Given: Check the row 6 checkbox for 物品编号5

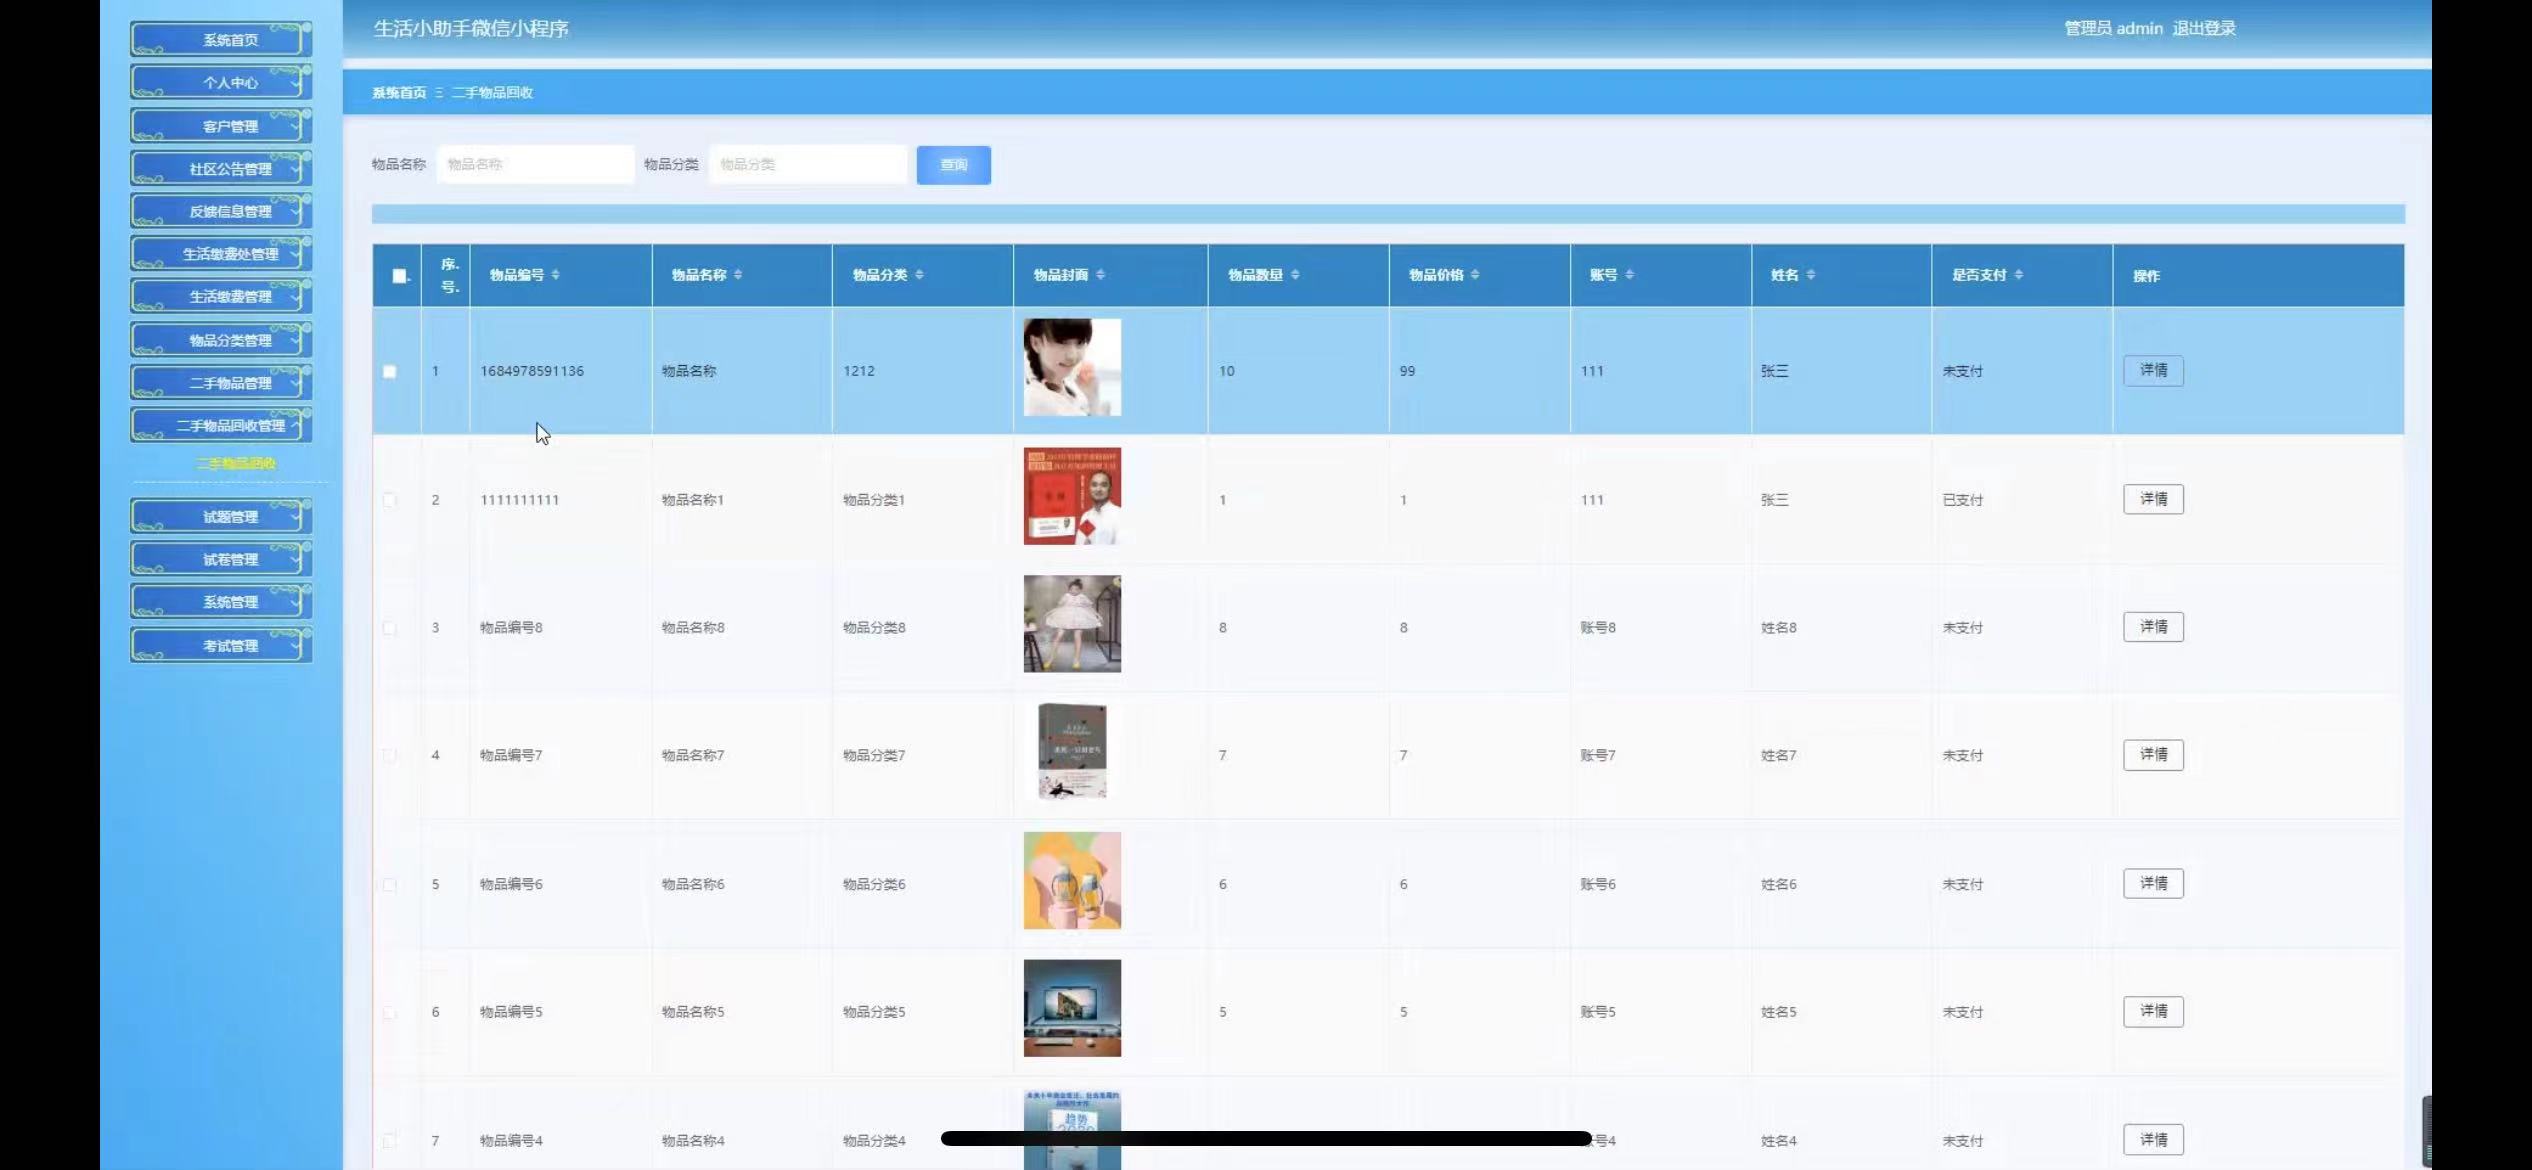Looking at the screenshot, I should click(x=390, y=1013).
